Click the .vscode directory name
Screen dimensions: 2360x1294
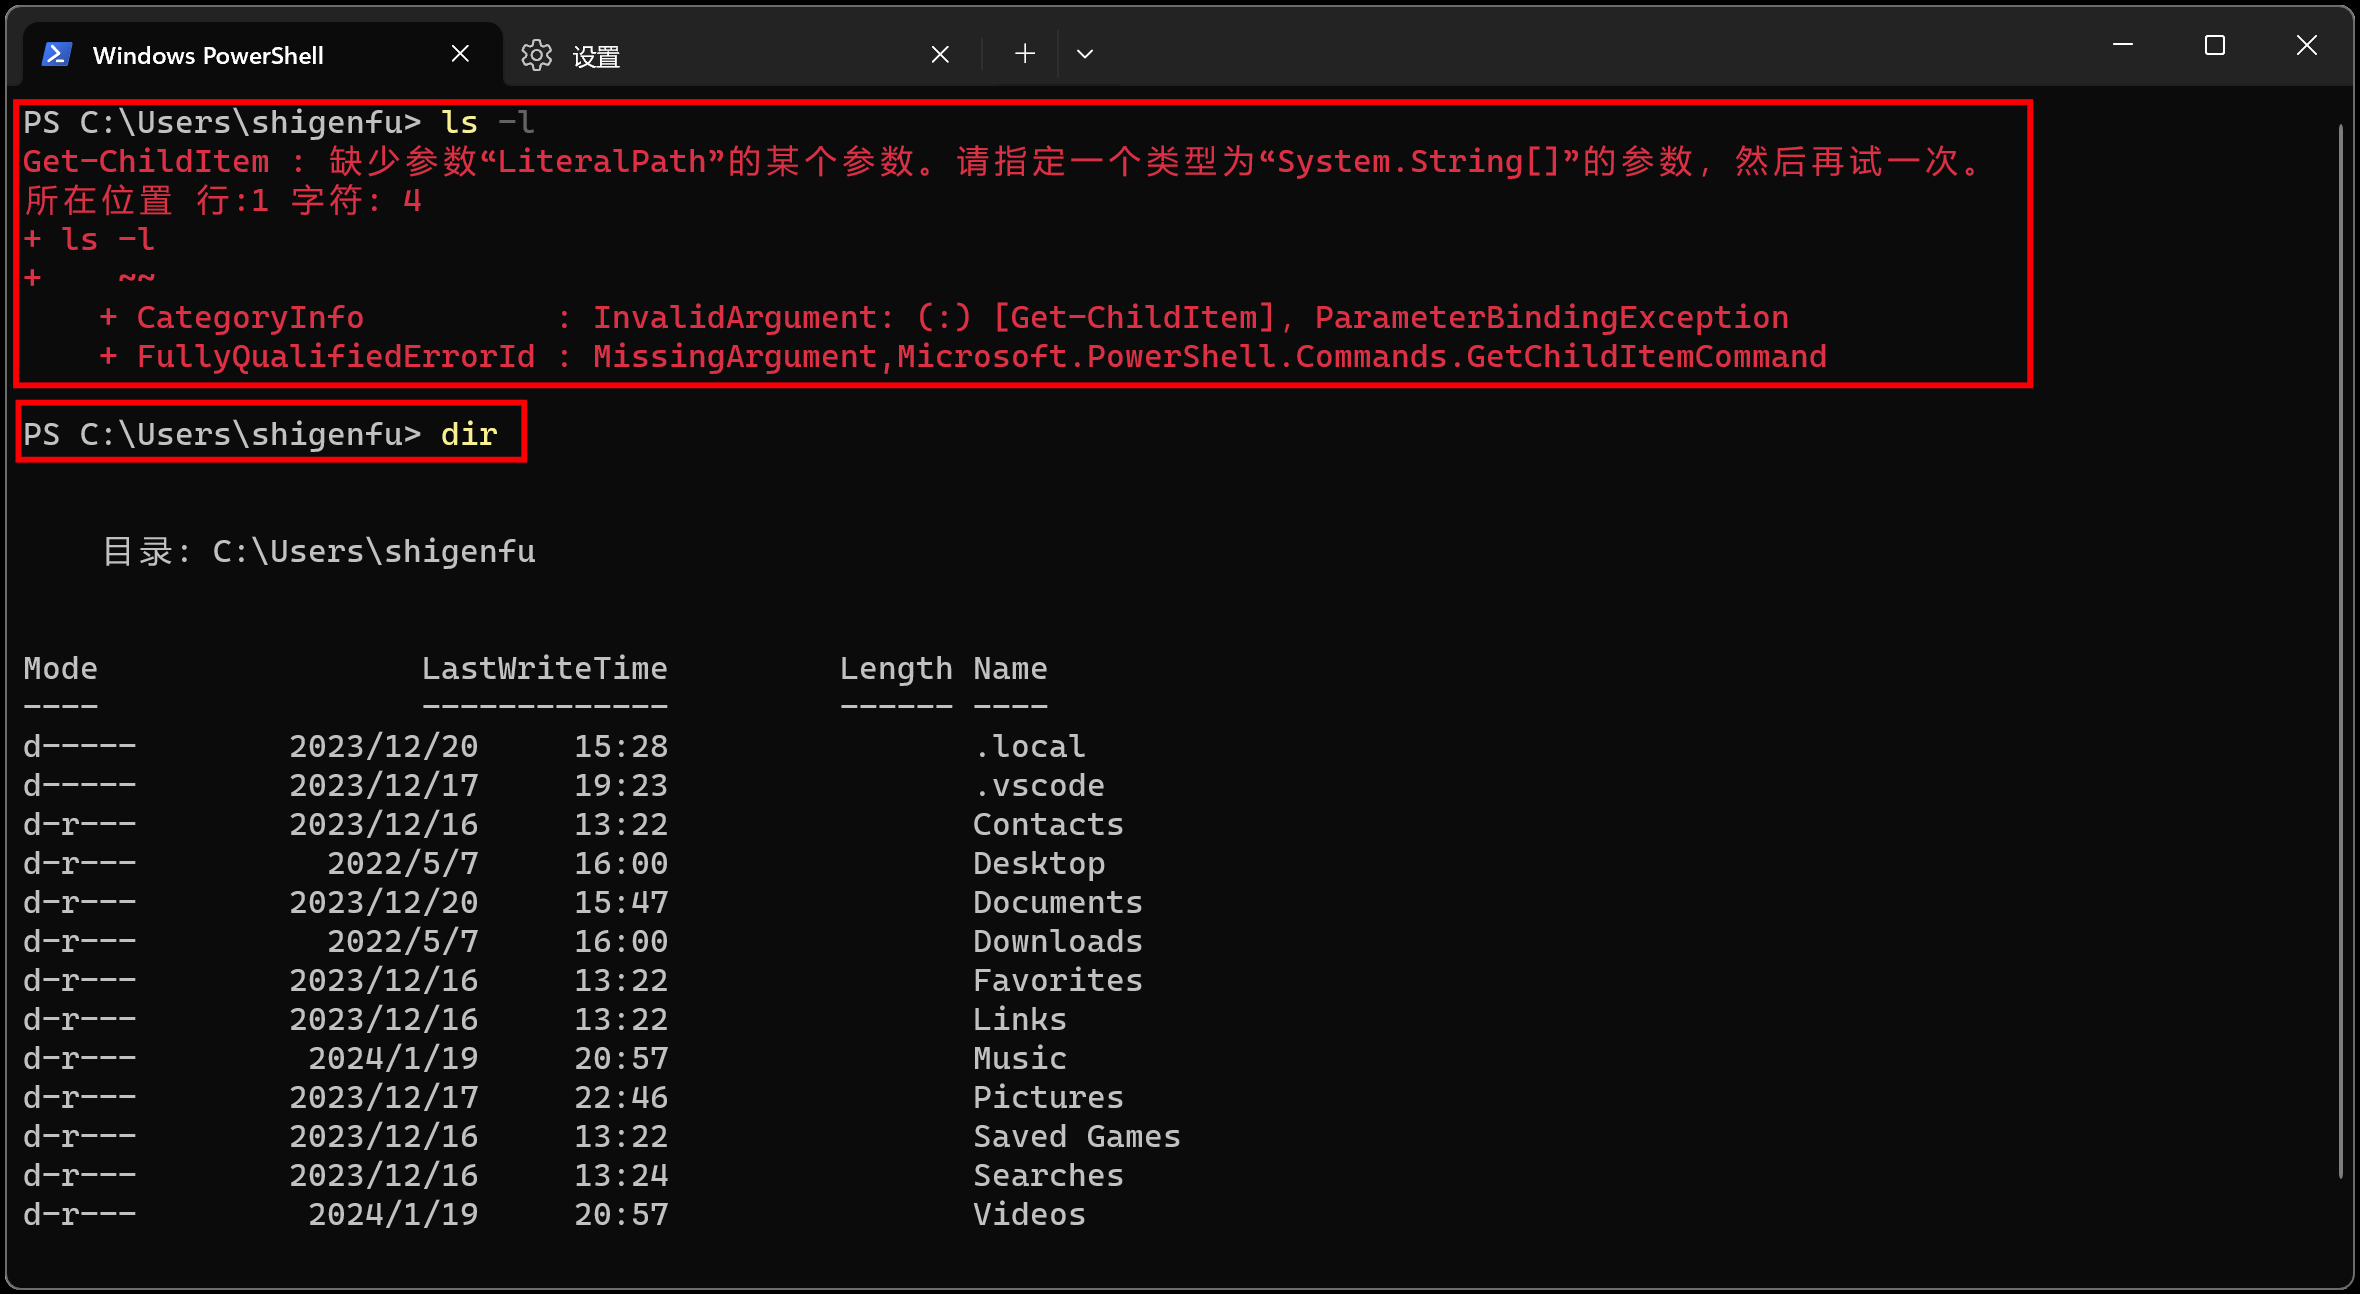(1041, 785)
